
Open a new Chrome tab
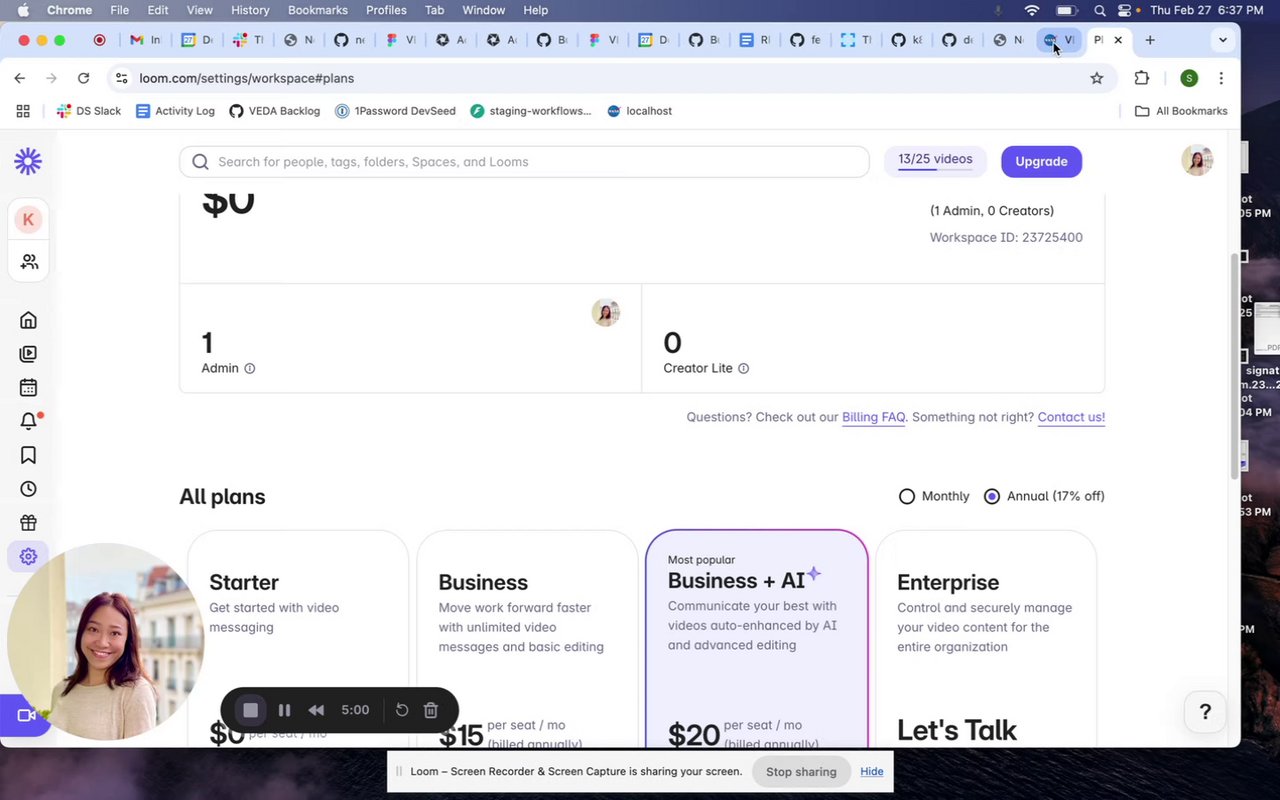pyautogui.click(x=1150, y=40)
